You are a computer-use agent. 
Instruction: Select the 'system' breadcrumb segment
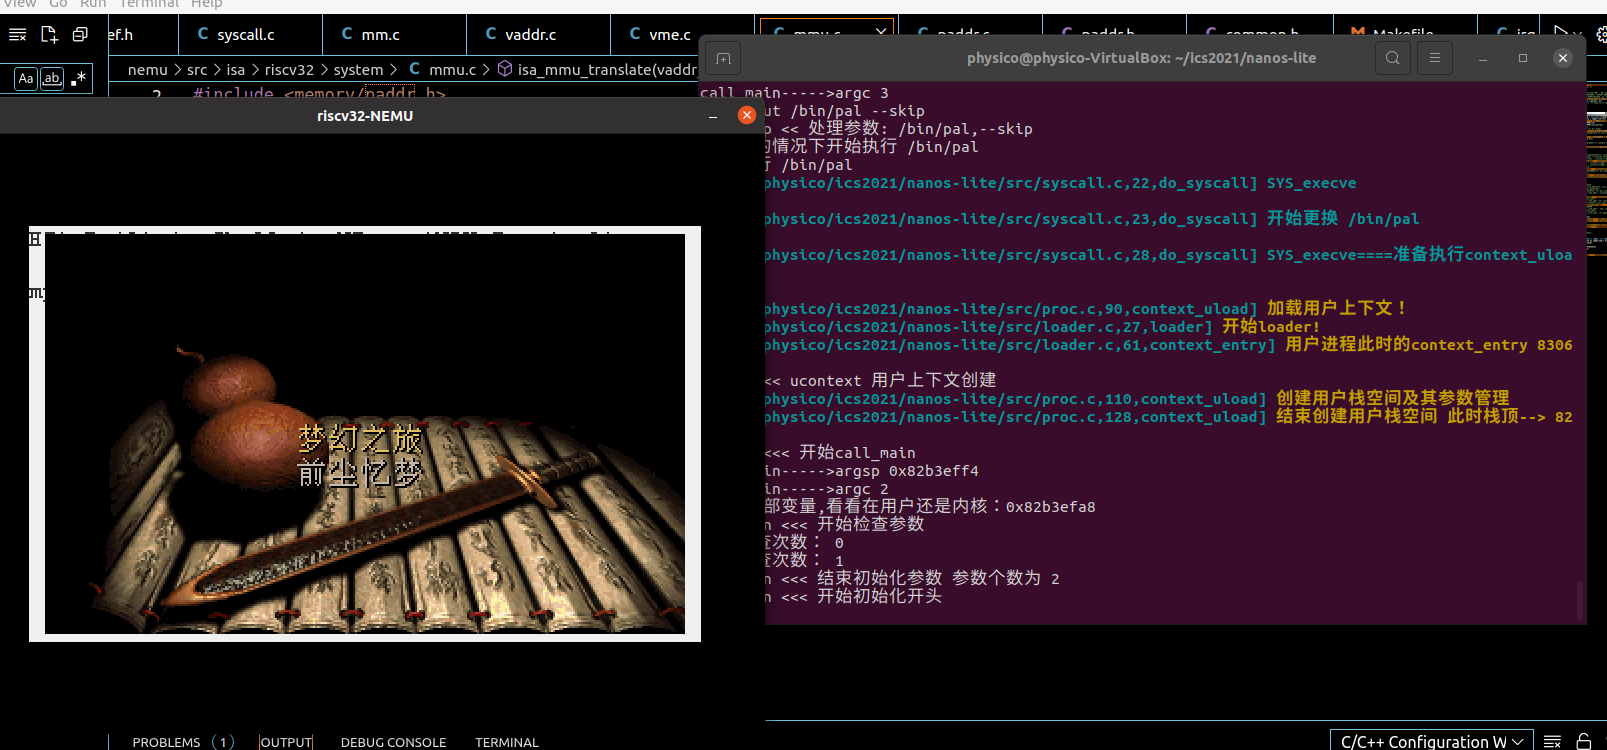click(359, 70)
